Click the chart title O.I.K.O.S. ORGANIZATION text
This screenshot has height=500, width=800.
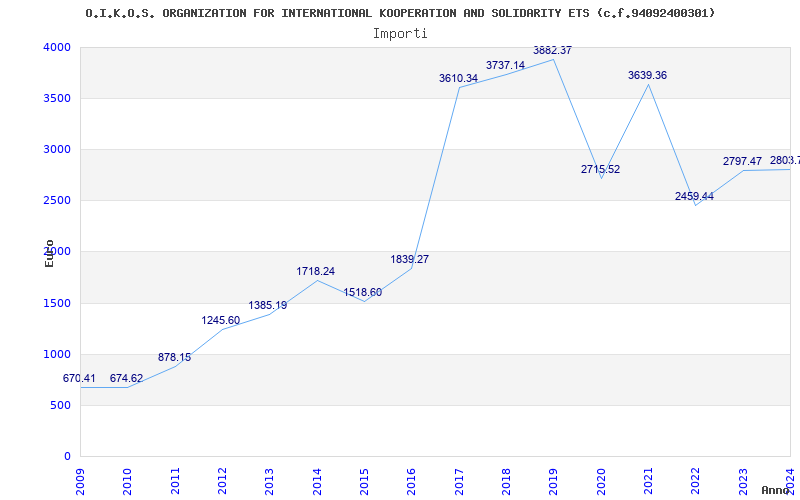(400, 13)
